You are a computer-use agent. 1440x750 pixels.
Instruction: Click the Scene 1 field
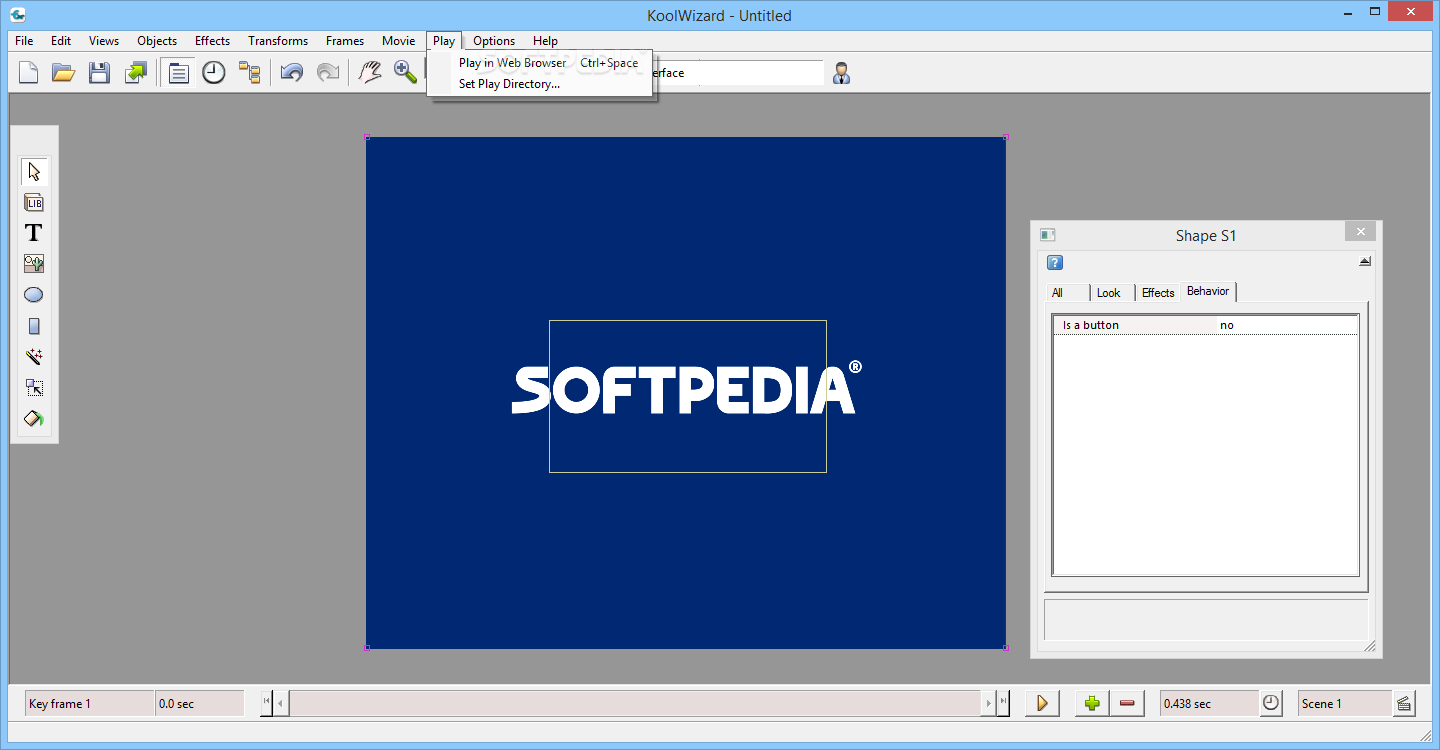[x=1344, y=703]
